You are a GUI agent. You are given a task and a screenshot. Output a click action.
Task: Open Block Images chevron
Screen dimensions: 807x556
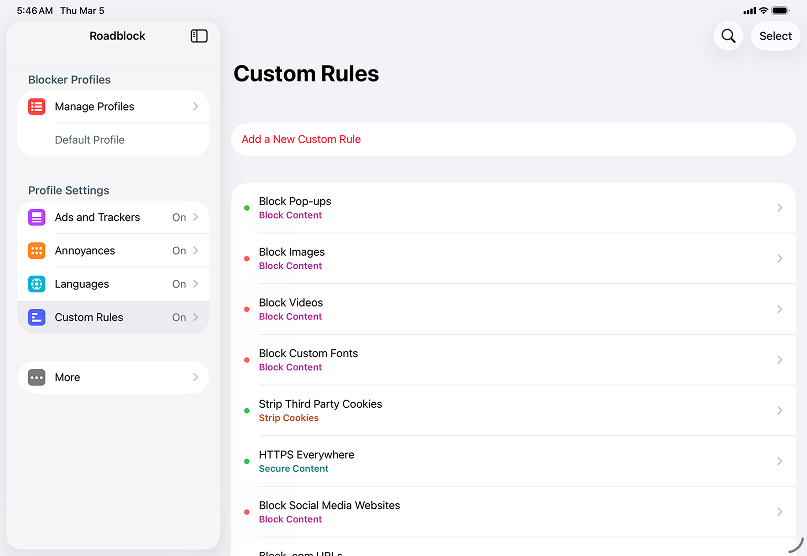[x=780, y=258]
